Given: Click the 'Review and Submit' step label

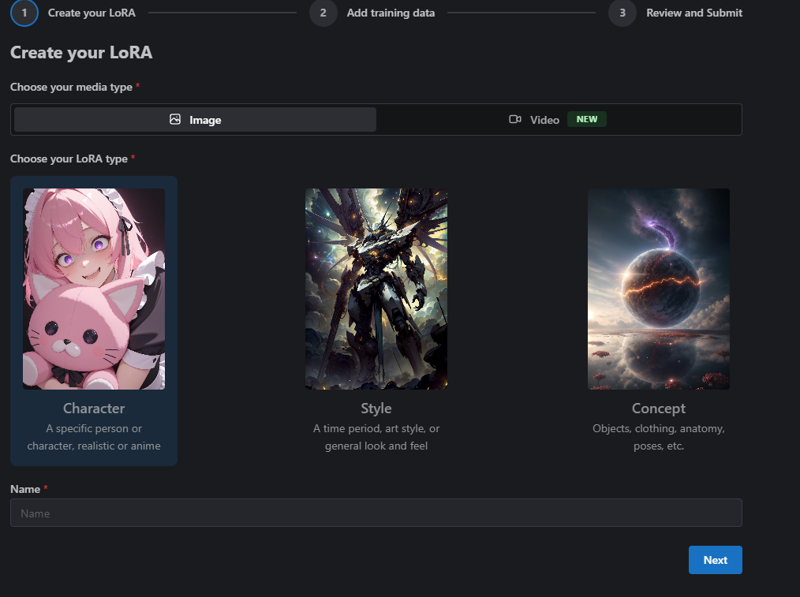Looking at the screenshot, I should click(x=694, y=13).
